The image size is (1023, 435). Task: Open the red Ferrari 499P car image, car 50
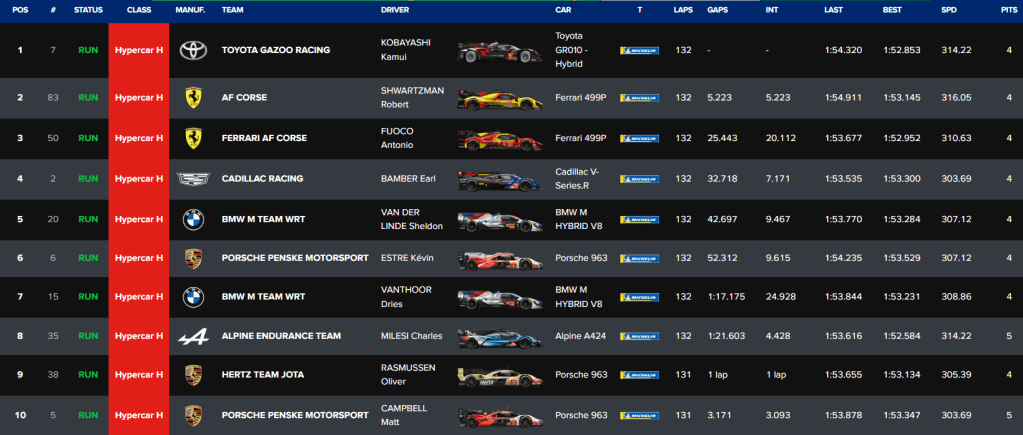(x=500, y=140)
